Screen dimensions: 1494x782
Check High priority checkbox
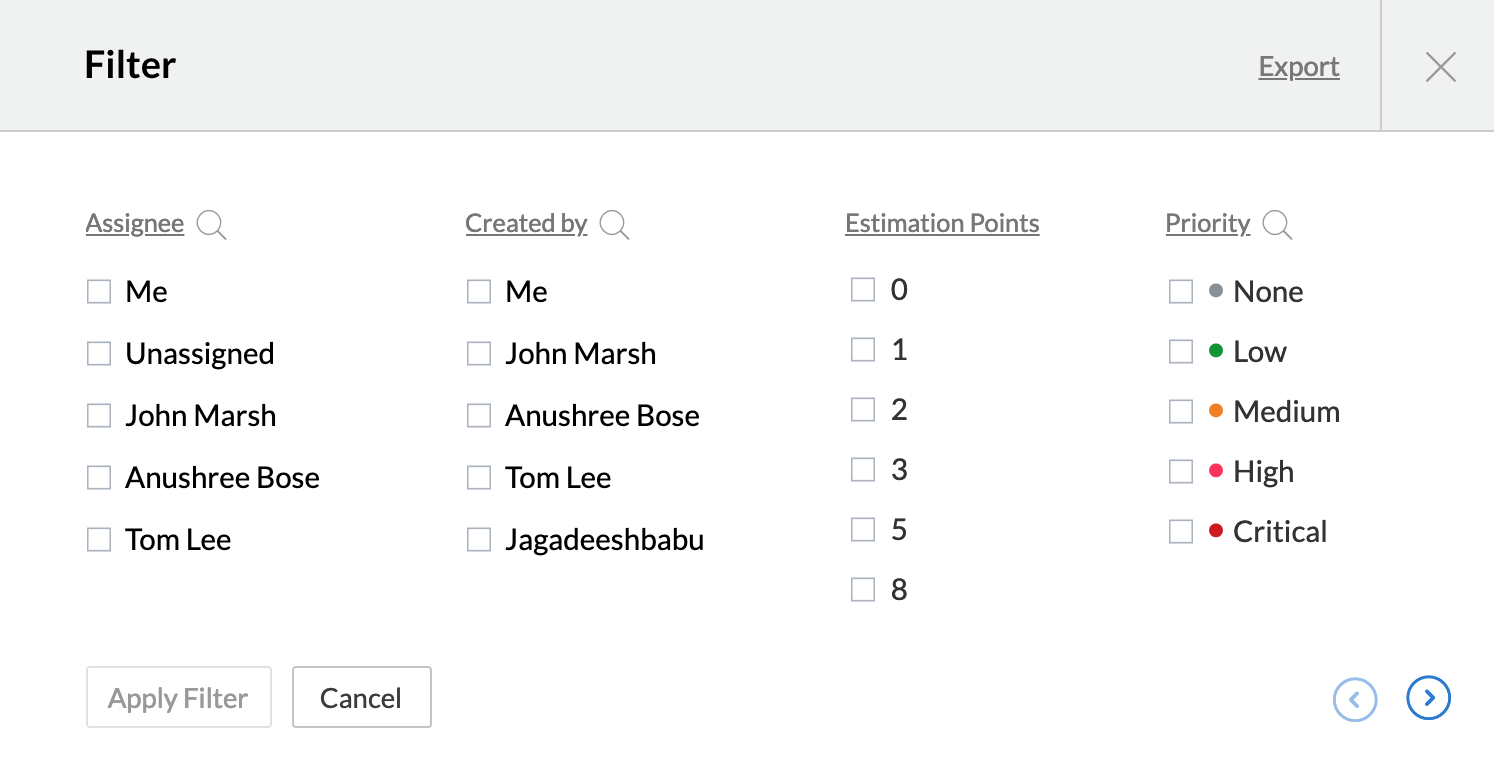point(1181,472)
